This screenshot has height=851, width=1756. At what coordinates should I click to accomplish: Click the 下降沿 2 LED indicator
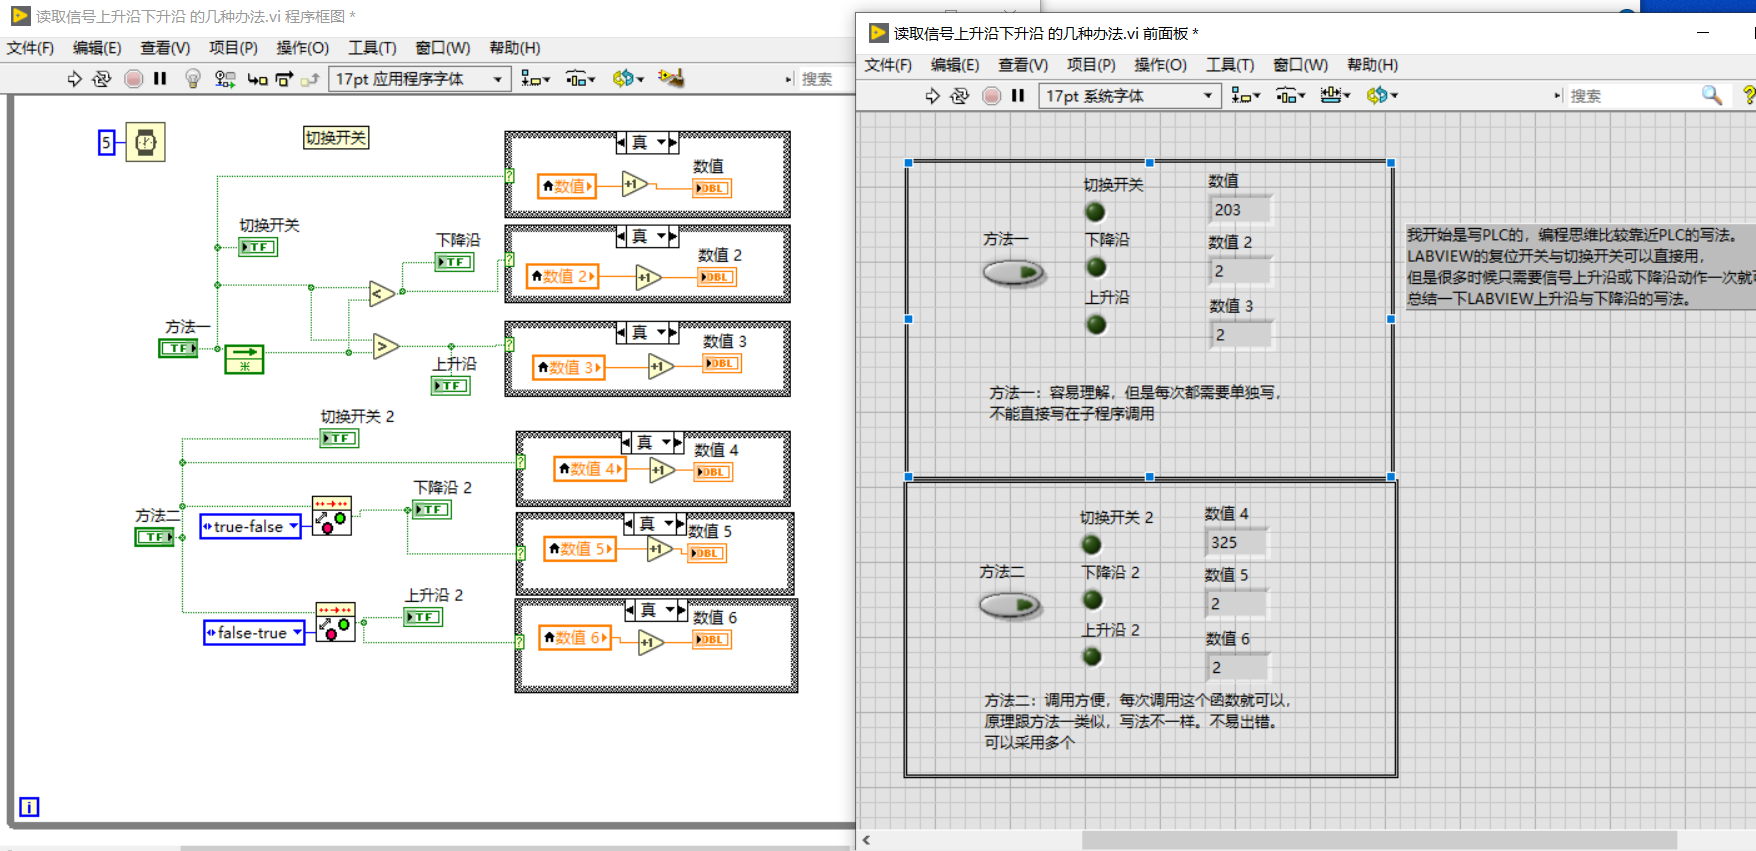(1093, 600)
